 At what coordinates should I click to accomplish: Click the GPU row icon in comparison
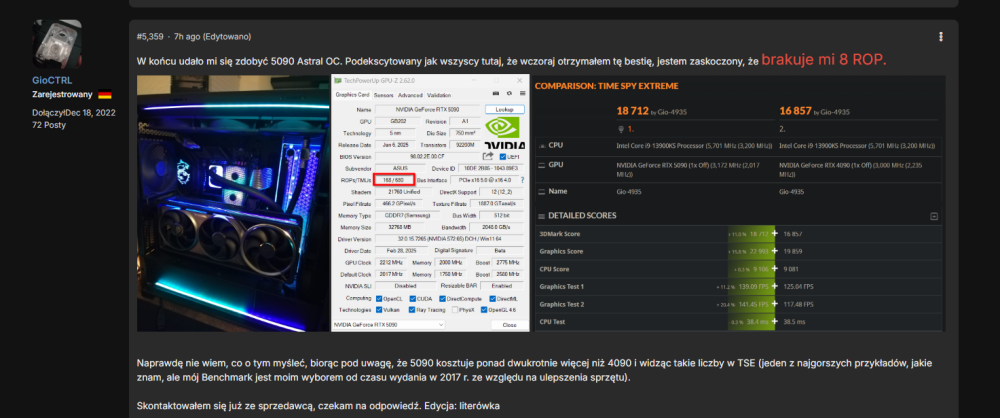[542, 165]
